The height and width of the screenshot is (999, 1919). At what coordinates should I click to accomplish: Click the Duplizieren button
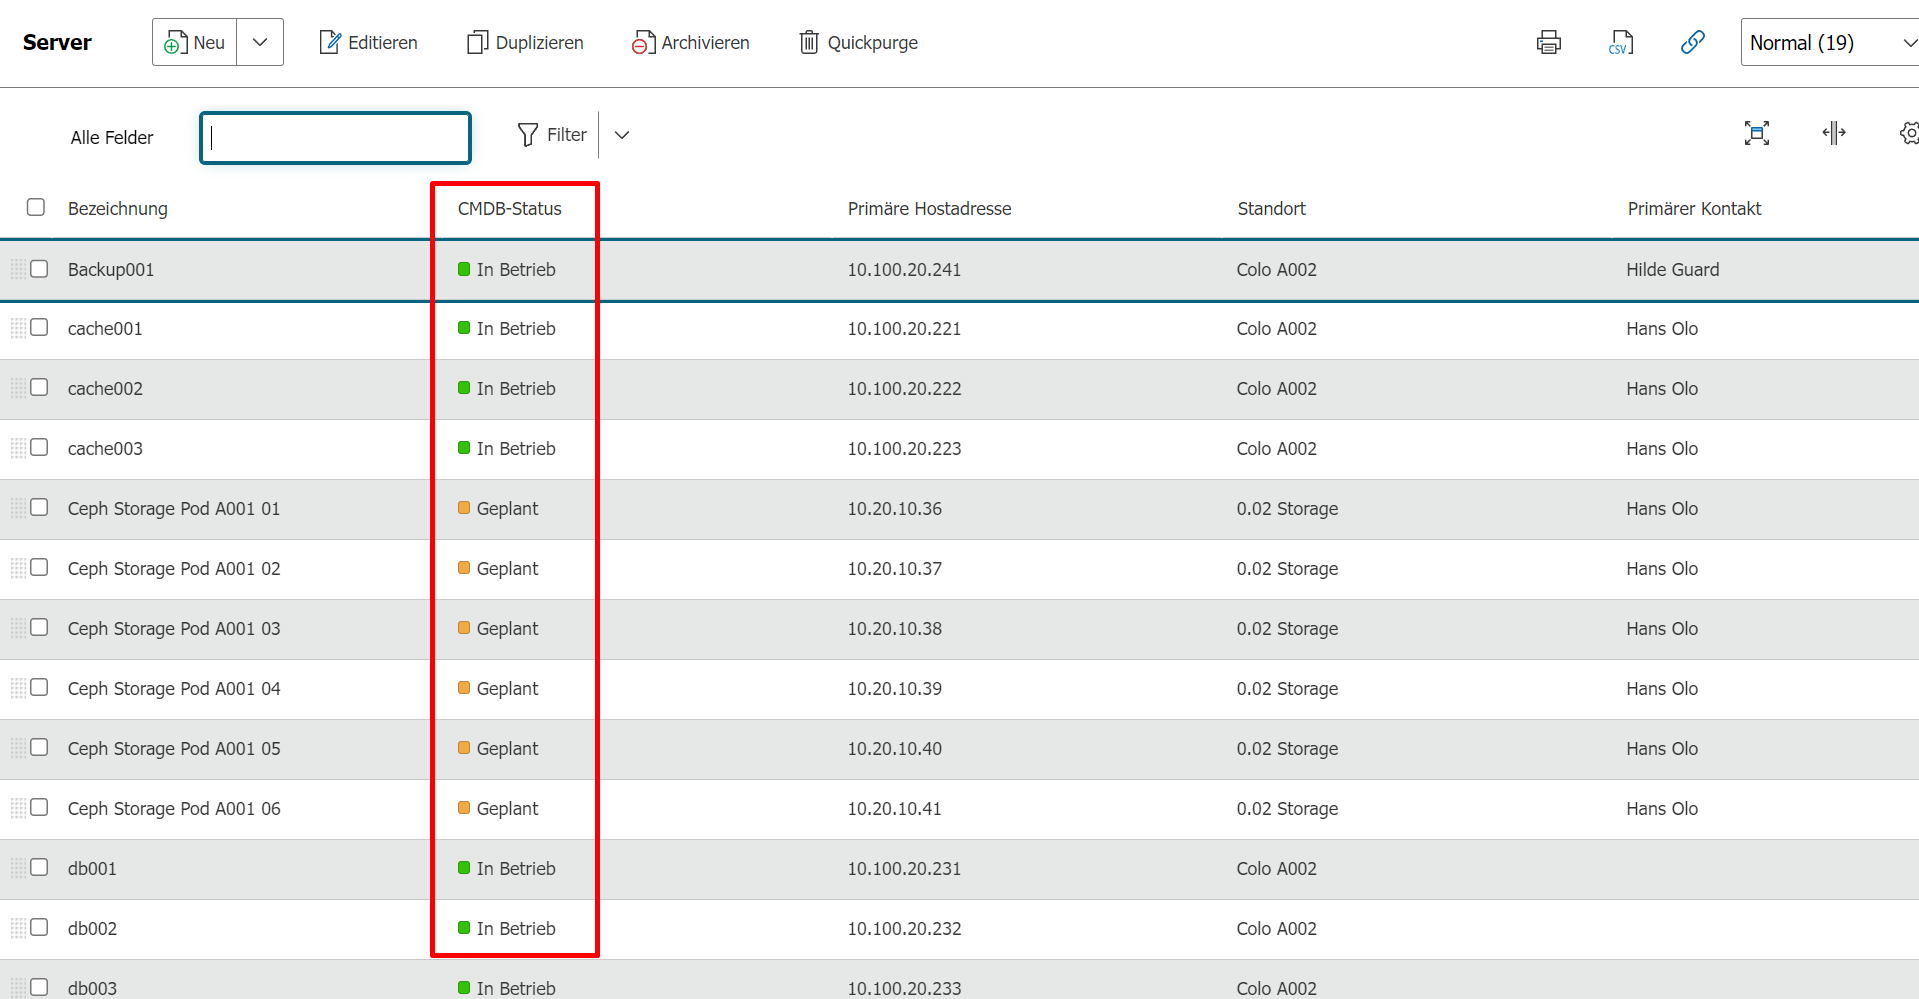point(525,42)
